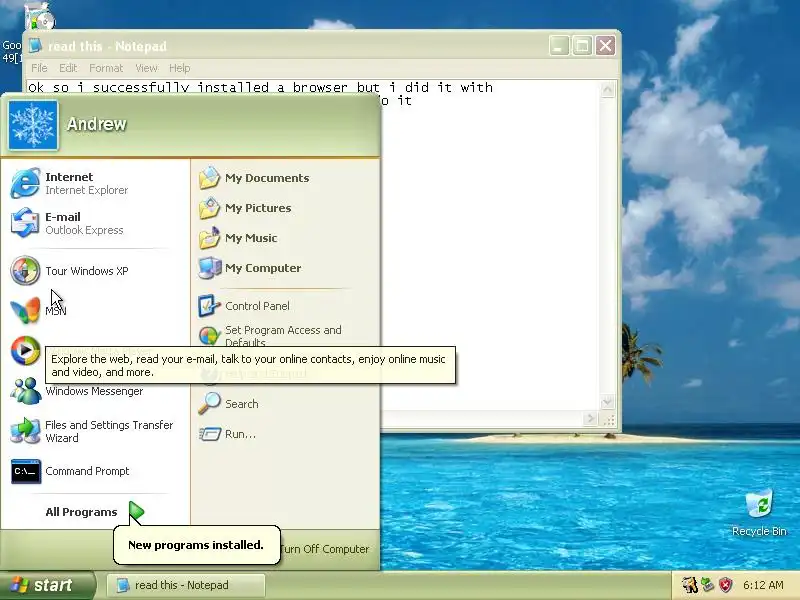800x600 pixels.
Task: Select the desktop disc icon at top left
Action: pos(39,16)
